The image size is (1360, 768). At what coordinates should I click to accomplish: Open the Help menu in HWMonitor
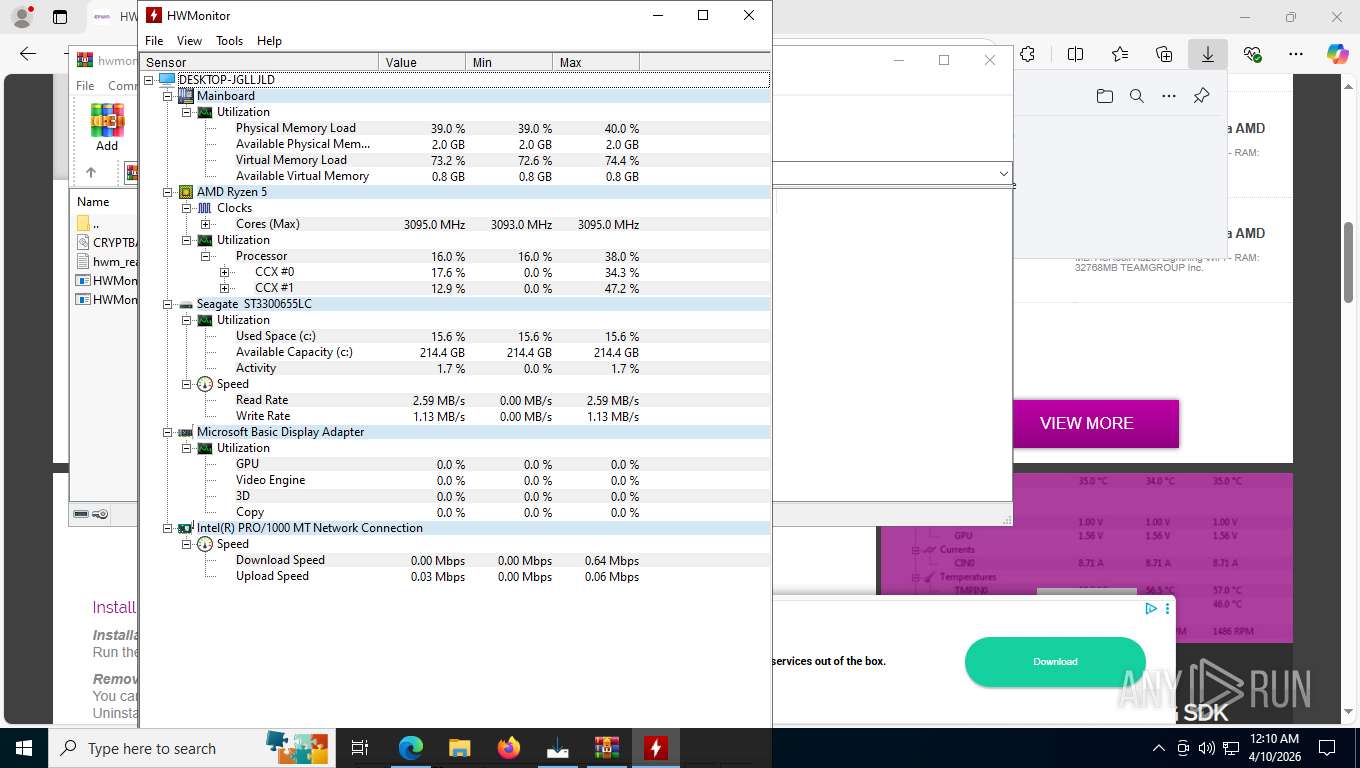pos(269,41)
